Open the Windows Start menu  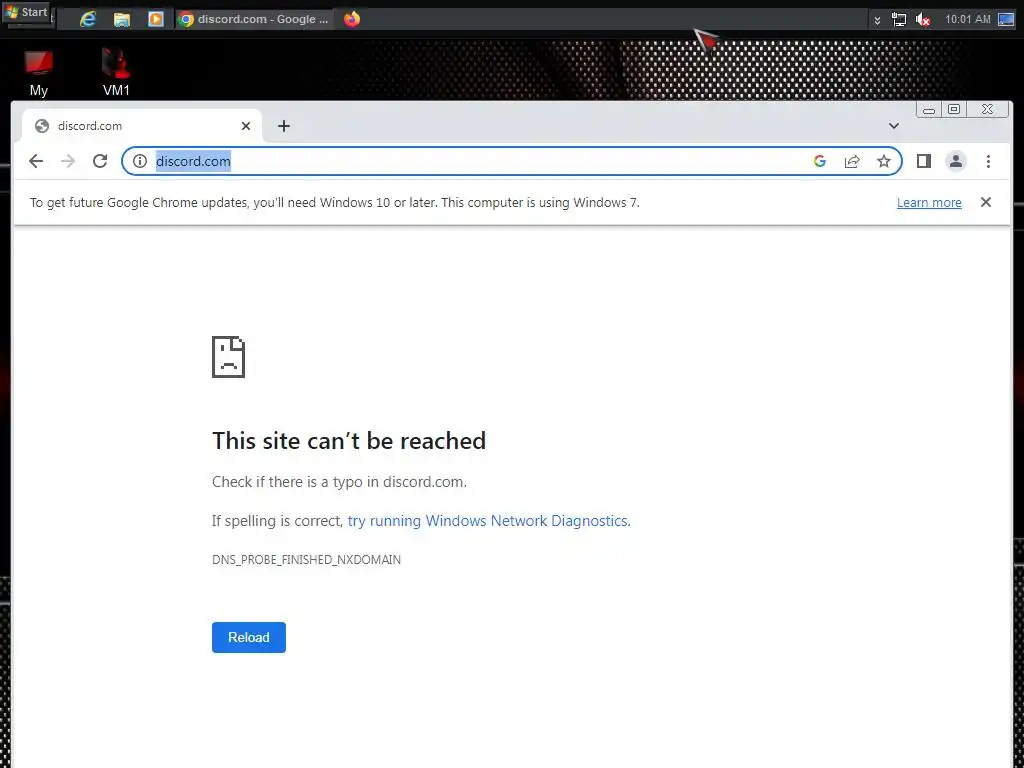(27, 12)
